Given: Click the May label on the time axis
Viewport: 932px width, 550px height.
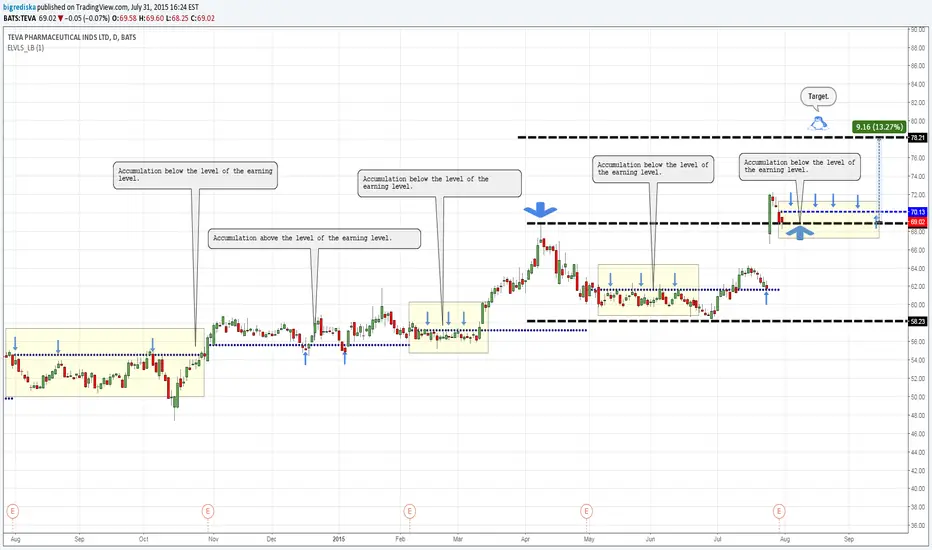Looking at the screenshot, I should point(589,539).
